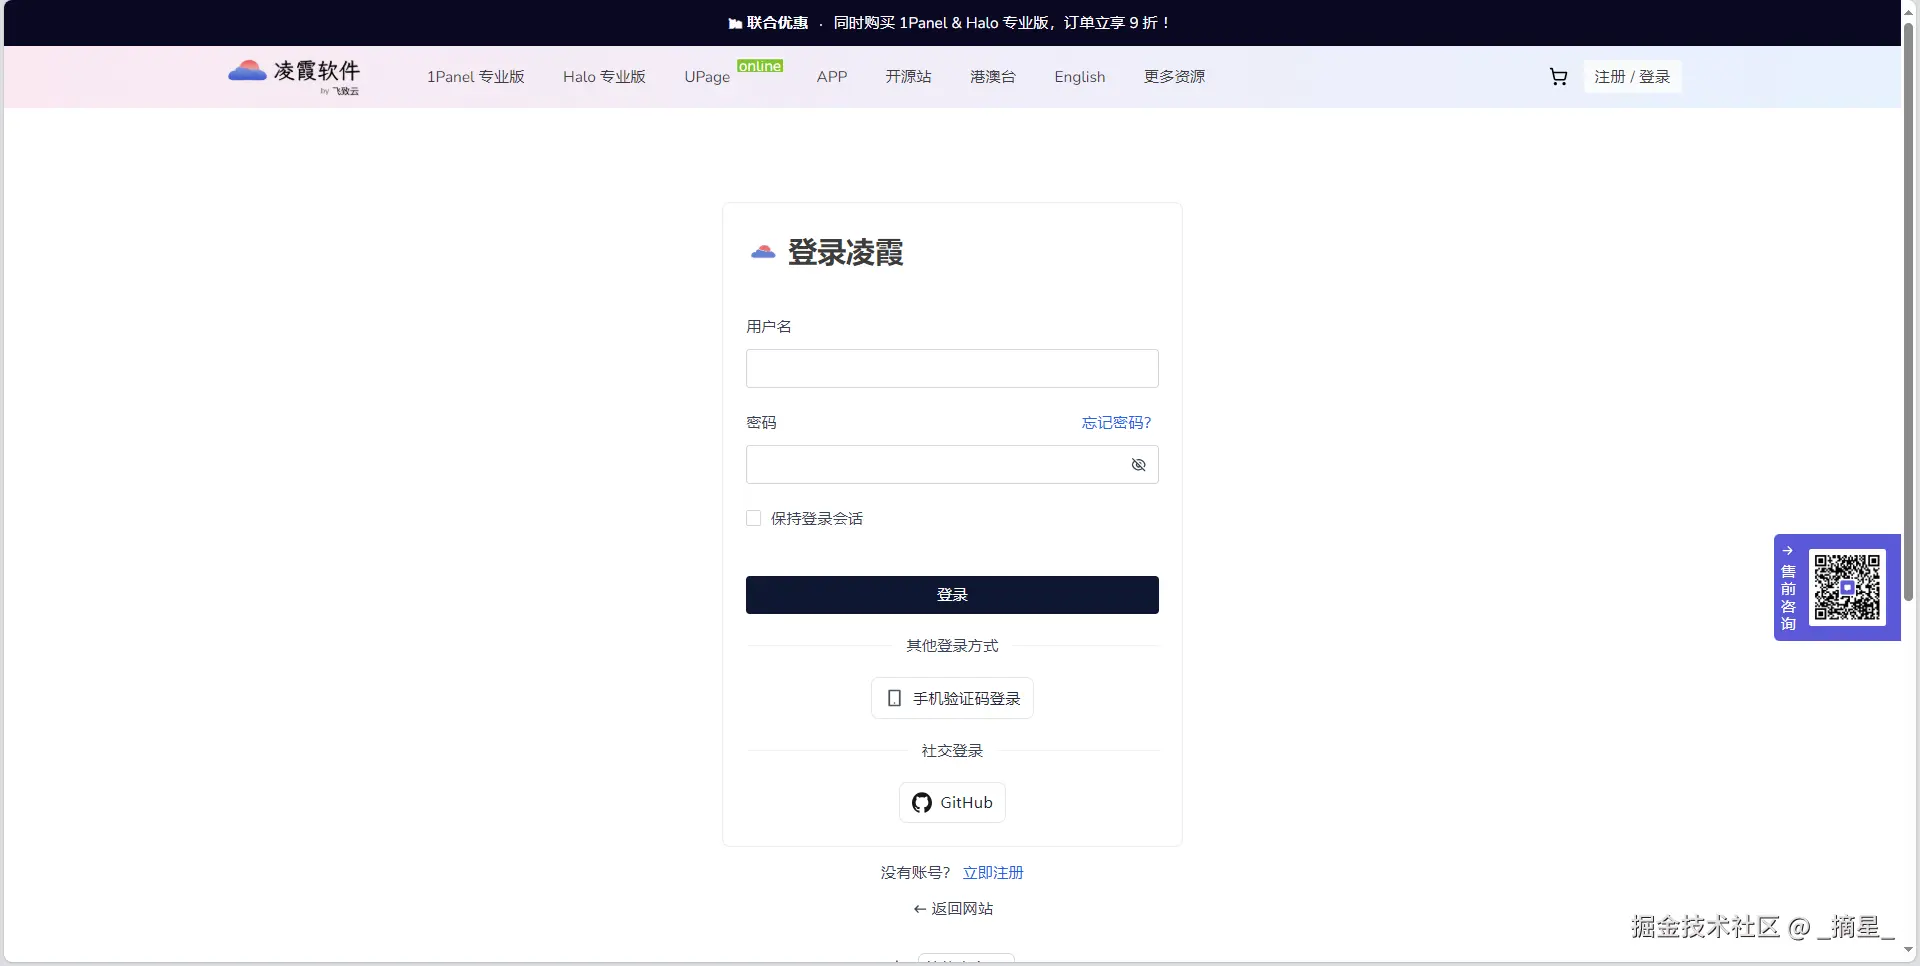Click the 注册 / 登录 button
The height and width of the screenshot is (966, 1920).
1632,77
